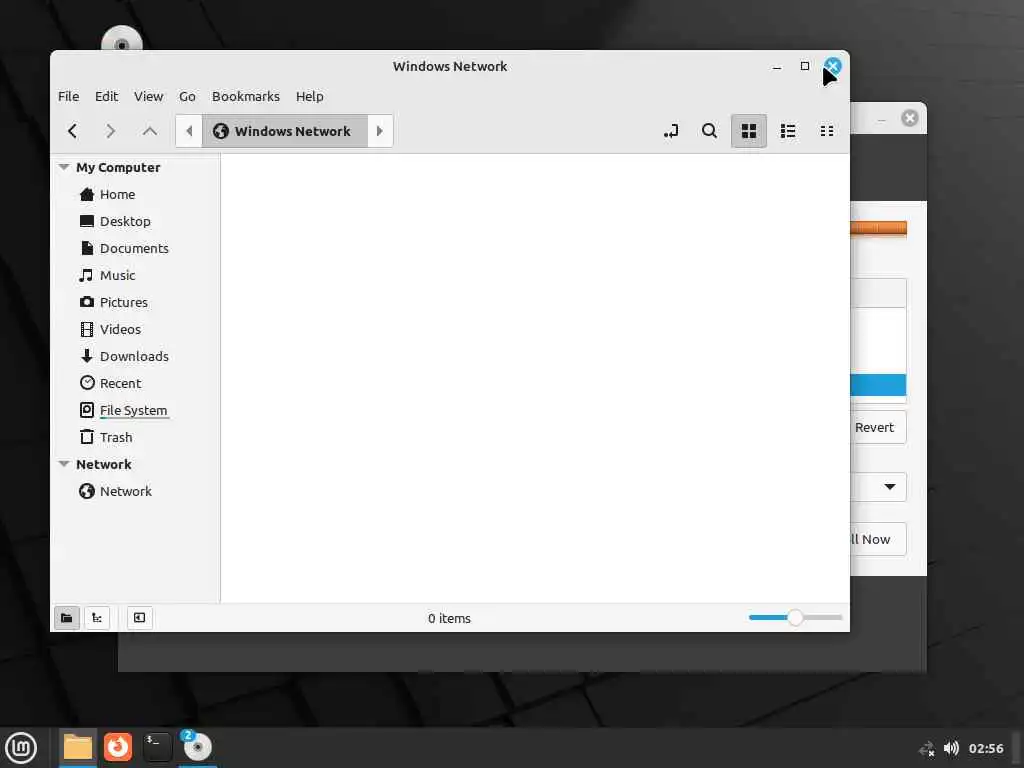Collapse the My Computer sidebar section
The image size is (1024, 768).
64,167
